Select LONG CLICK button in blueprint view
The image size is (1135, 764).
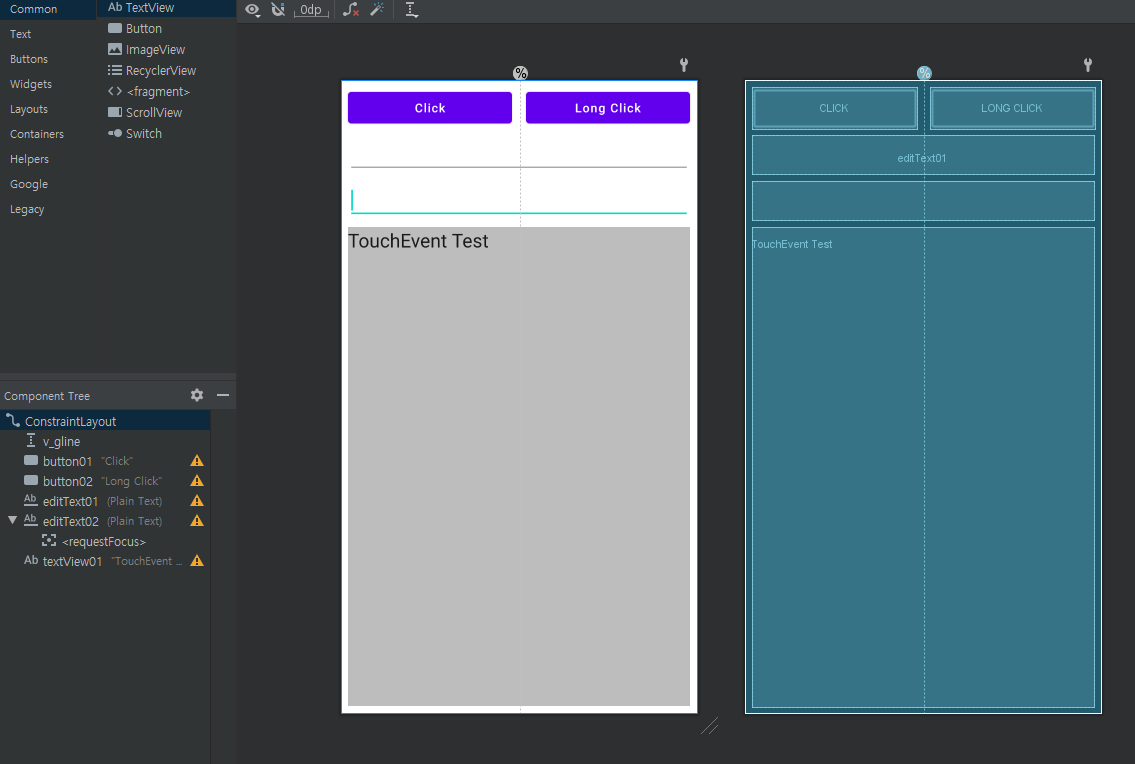pos(1012,108)
